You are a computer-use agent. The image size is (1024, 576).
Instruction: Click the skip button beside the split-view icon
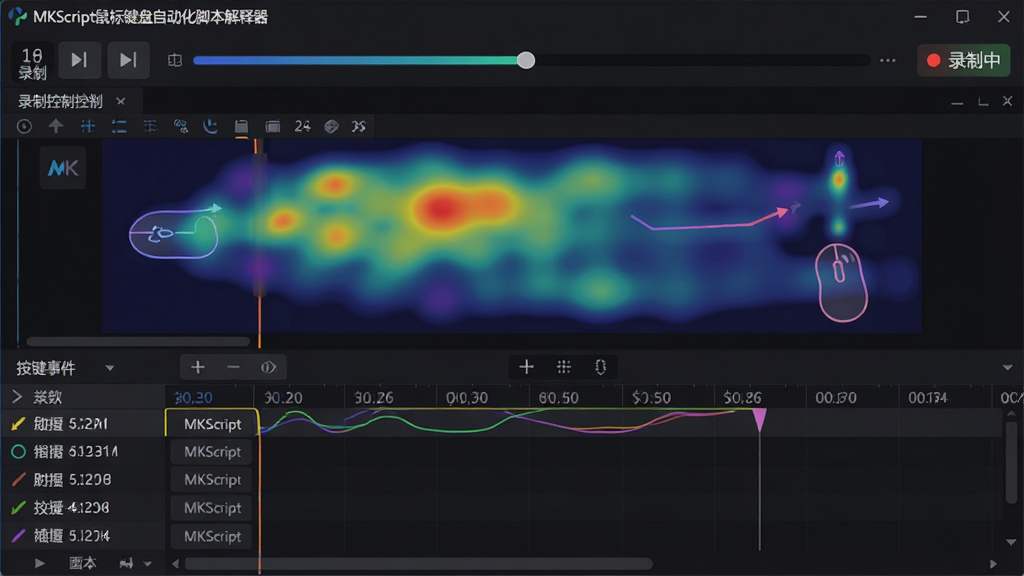click(x=128, y=60)
